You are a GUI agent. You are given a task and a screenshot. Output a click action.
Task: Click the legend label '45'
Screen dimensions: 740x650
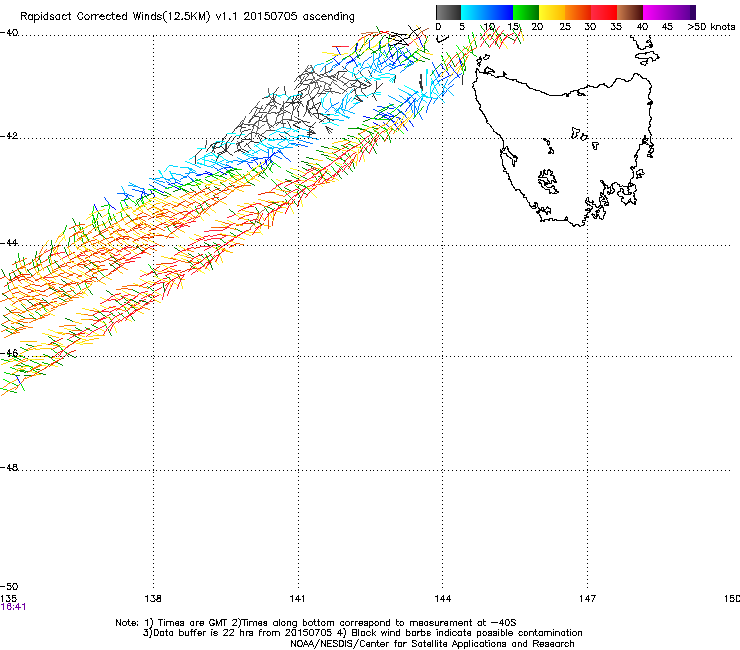point(667,27)
